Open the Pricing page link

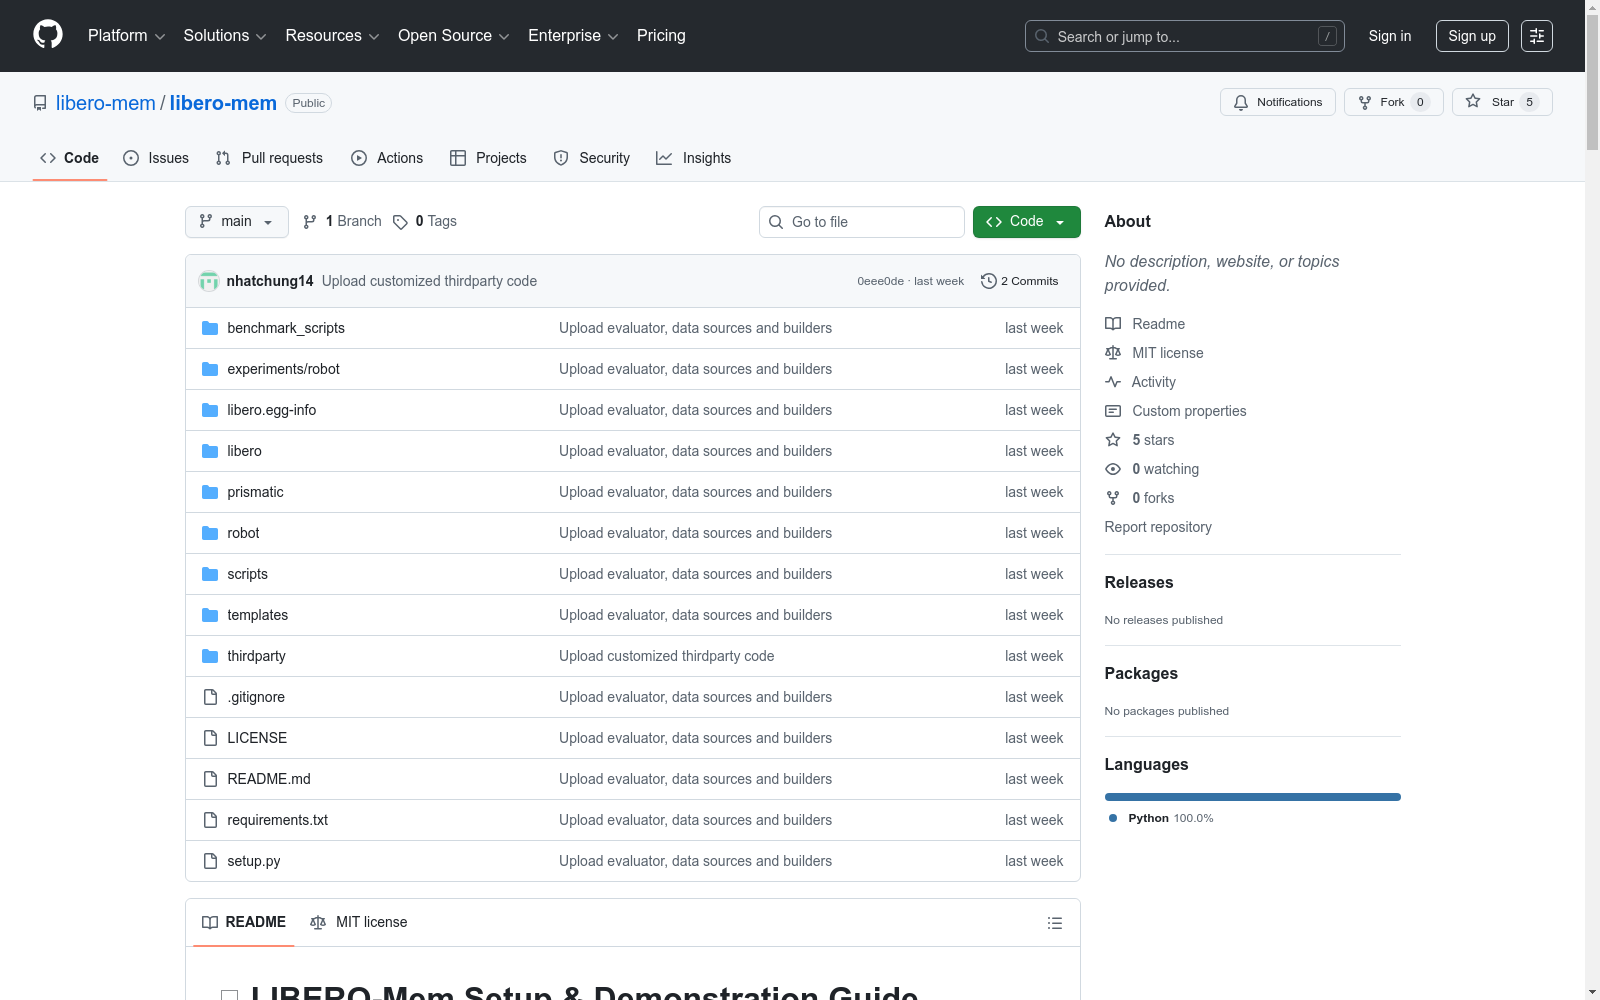(x=661, y=36)
